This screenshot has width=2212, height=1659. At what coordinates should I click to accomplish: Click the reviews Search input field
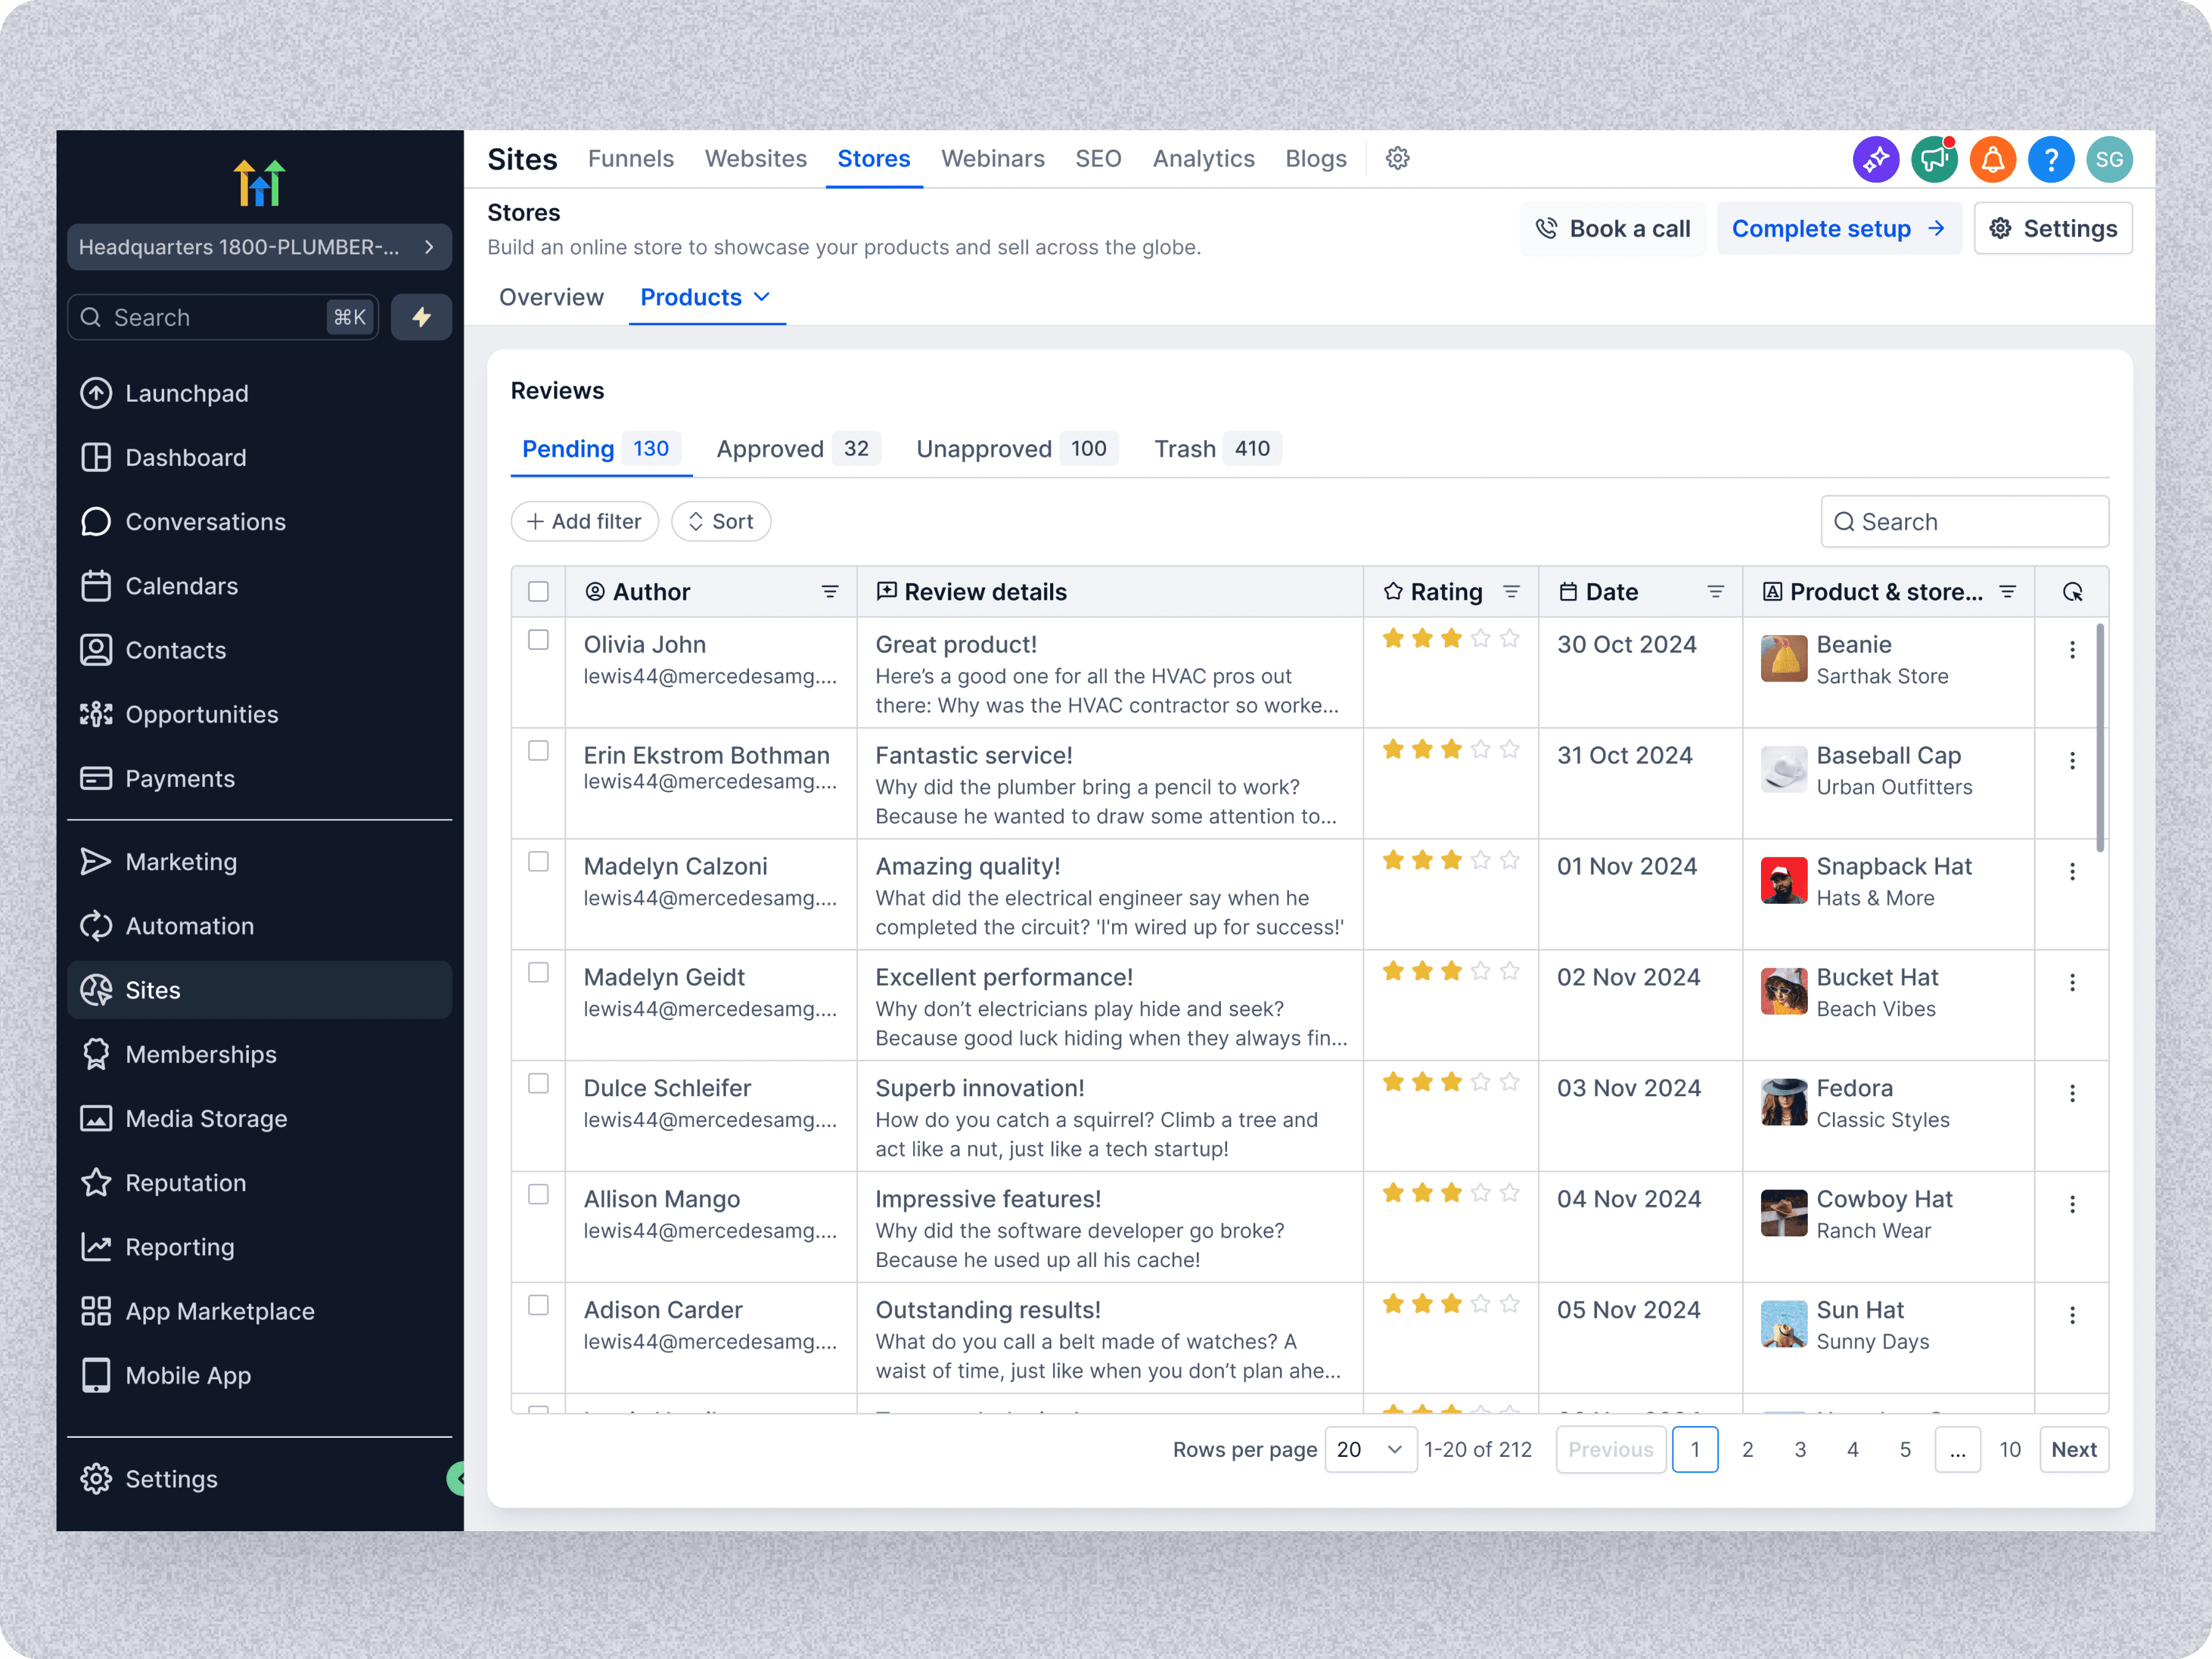click(1964, 522)
